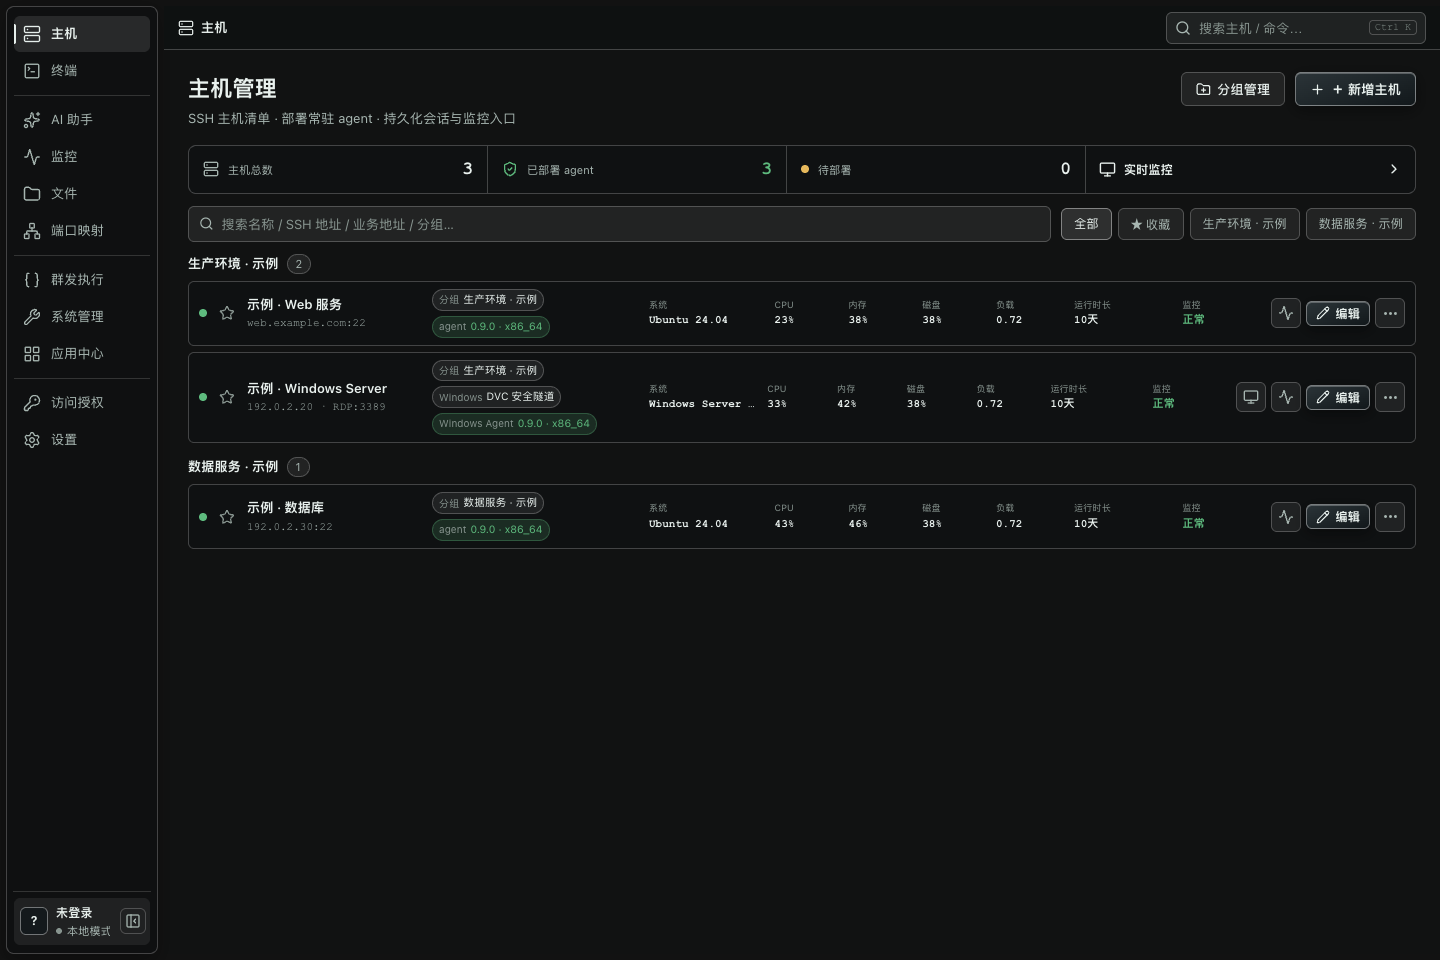
Task: Click the green agent 0.9.0 badge on Web 服务
Action: coord(491,326)
